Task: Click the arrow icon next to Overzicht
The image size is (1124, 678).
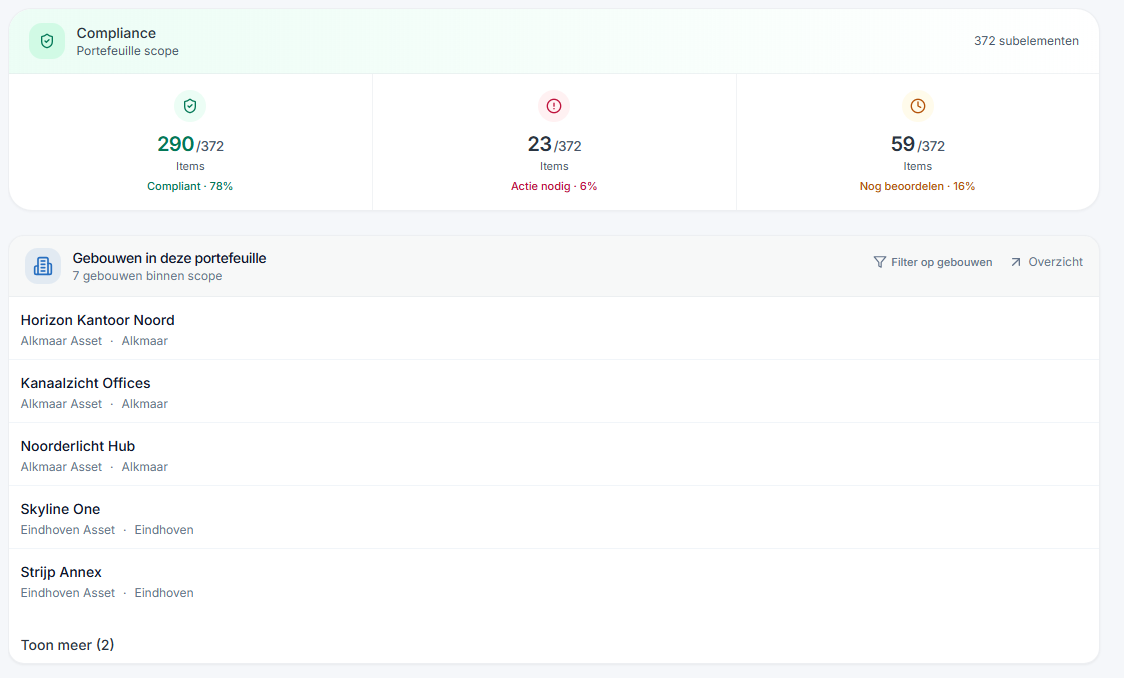Action: click(1016, 262)
